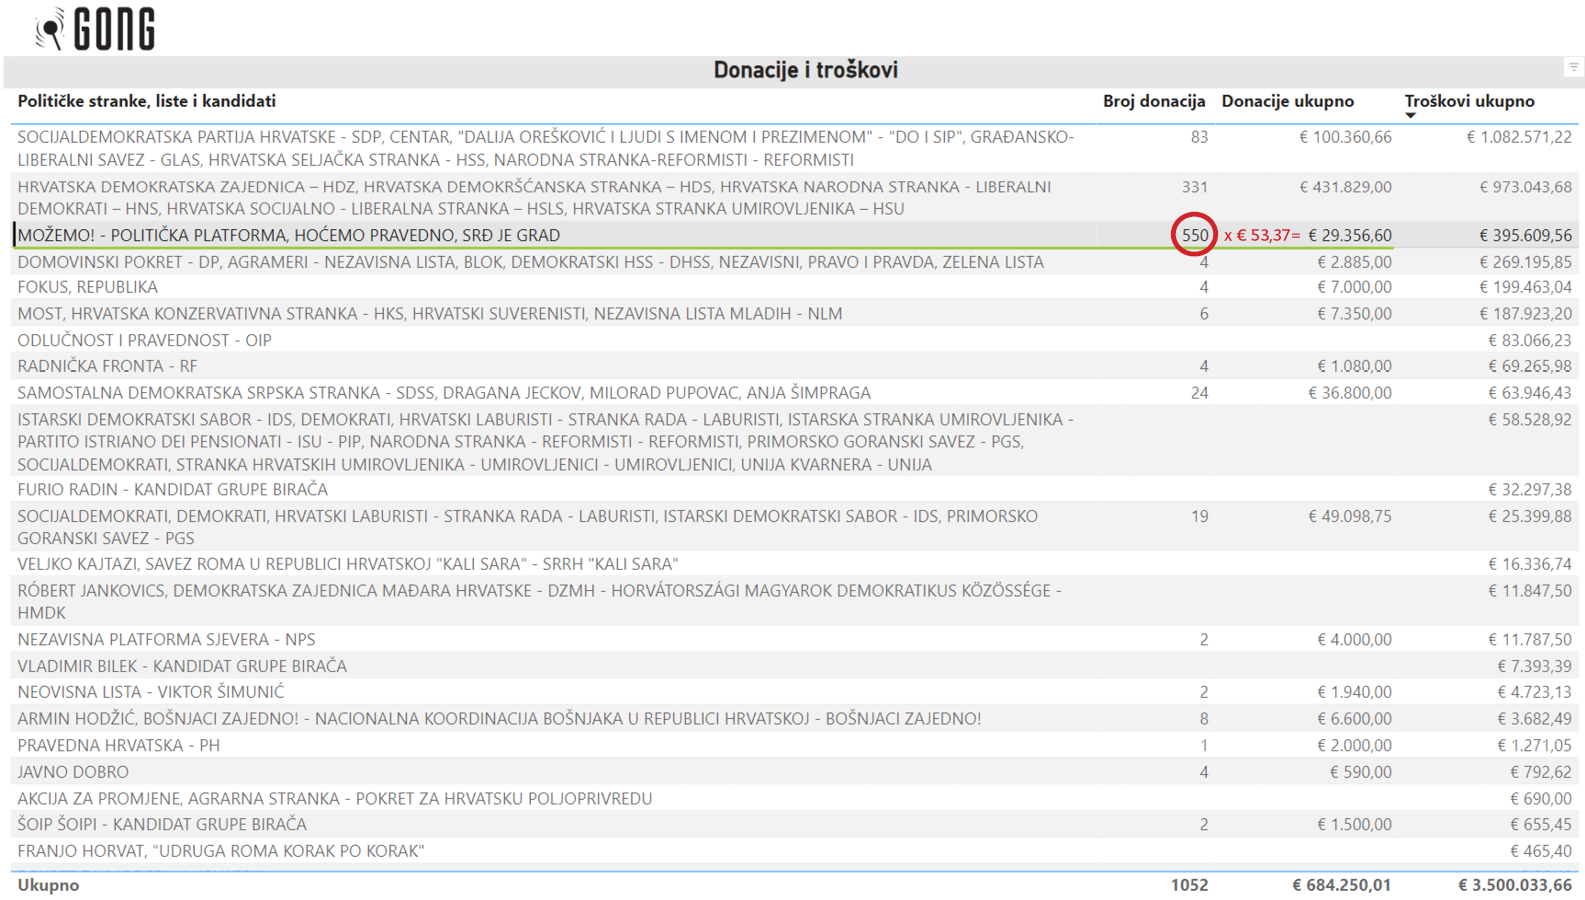
Task: Click the red-circled 550 donation count
Action: [1194, 235]
